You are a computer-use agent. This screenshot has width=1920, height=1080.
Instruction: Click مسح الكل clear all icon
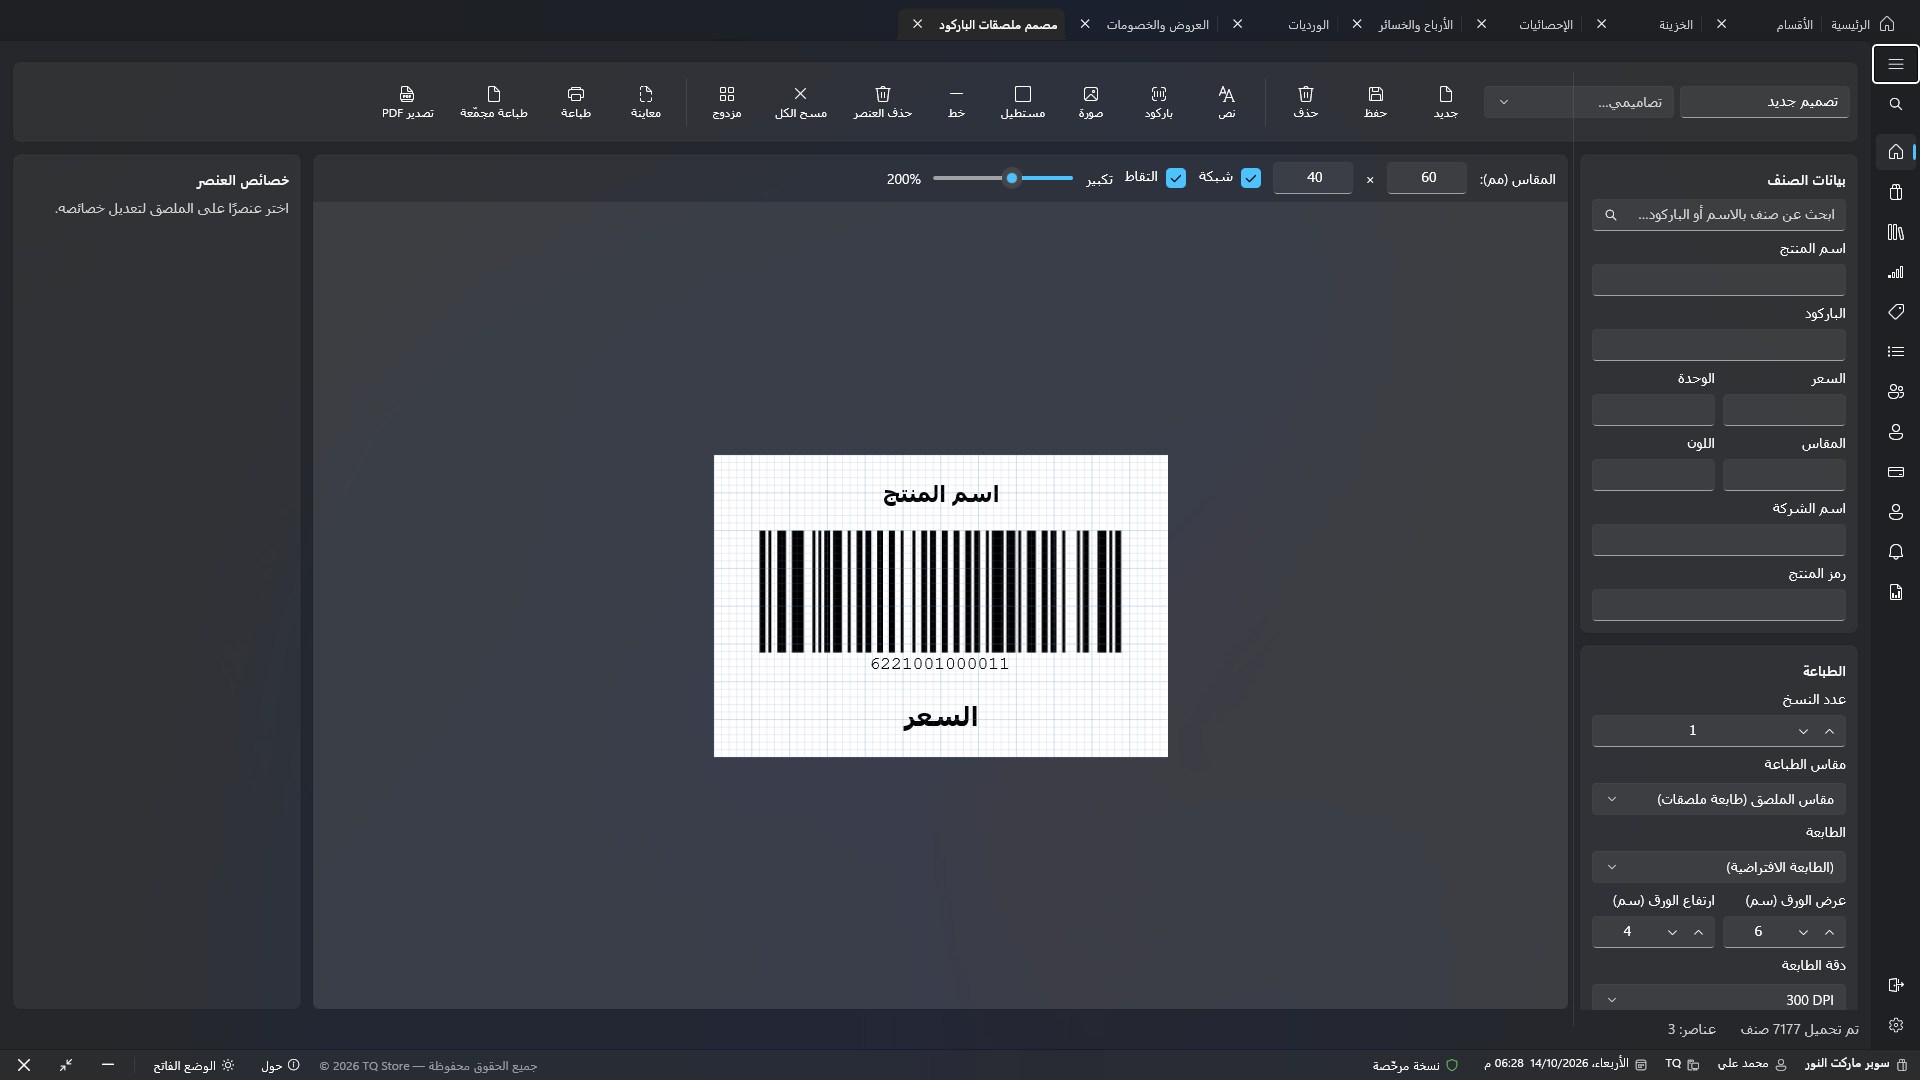[x=800, y=102]
